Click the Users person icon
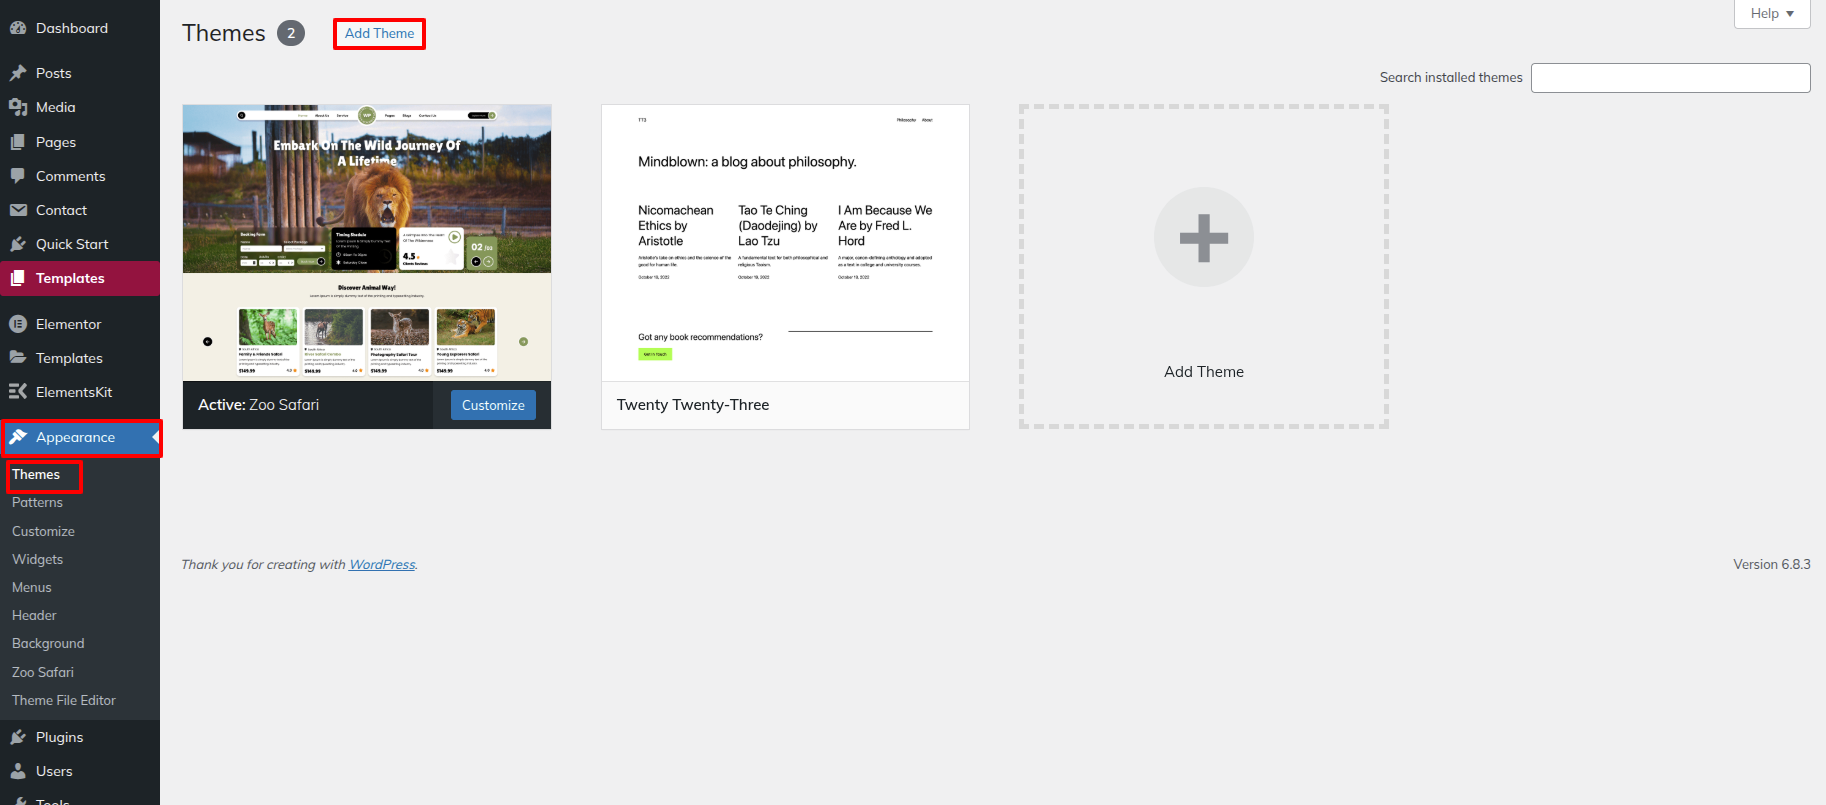The image size is (1826, 805). click(18, 771)
